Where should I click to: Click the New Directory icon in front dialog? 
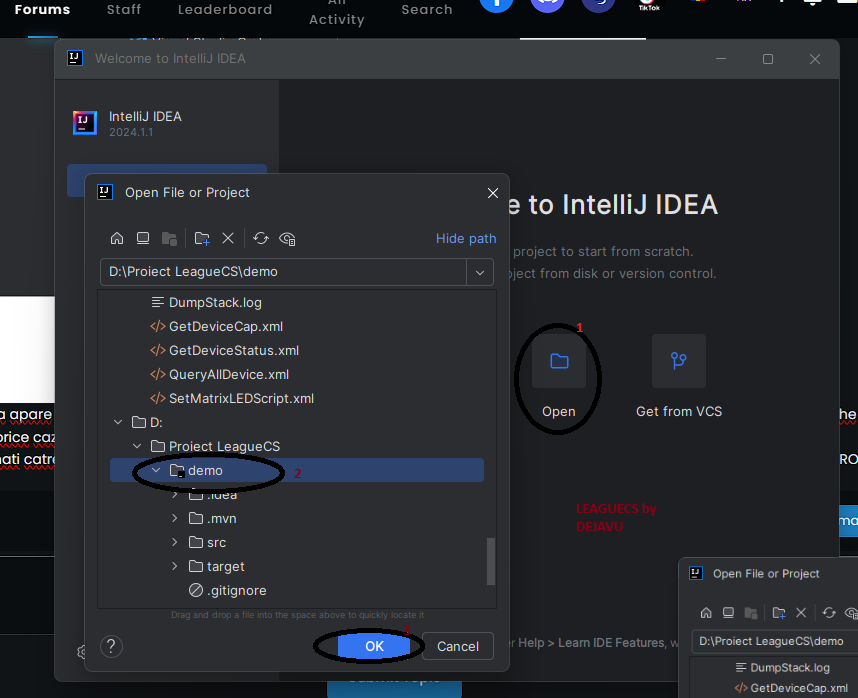point(202,239)
